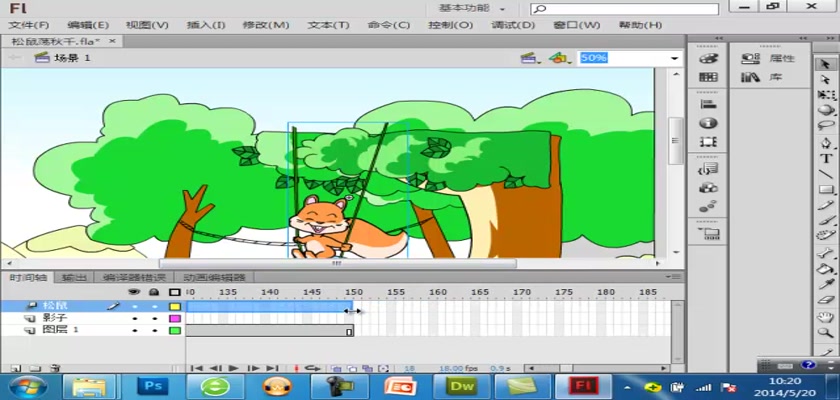840x400 pixels.
Task: Toggle visibility dot of 松鼠 layer
Action: point(135,306)
